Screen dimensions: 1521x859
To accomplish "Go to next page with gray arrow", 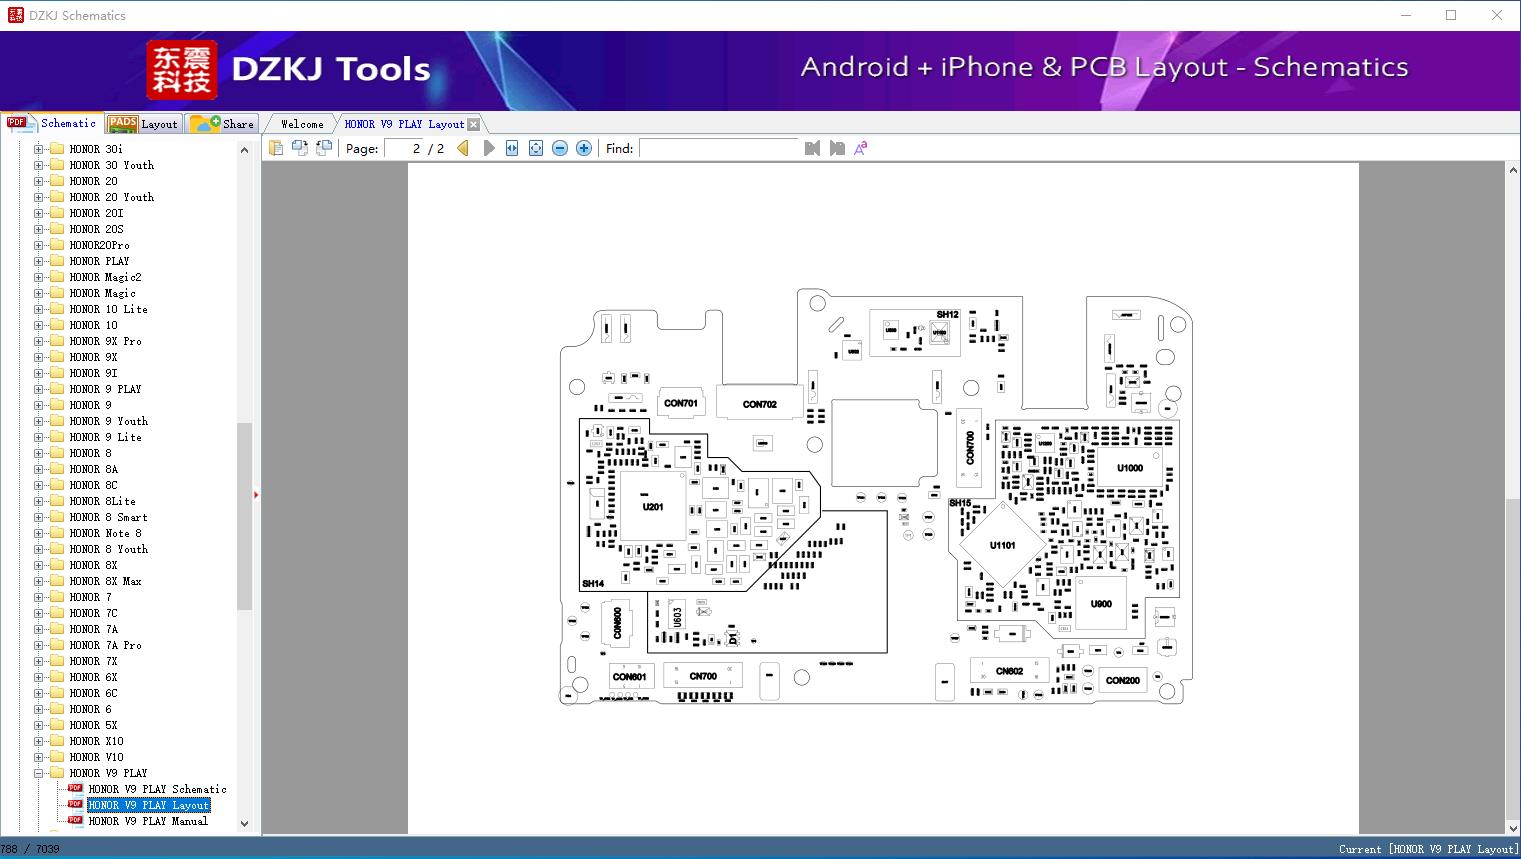I will point(488,148).
